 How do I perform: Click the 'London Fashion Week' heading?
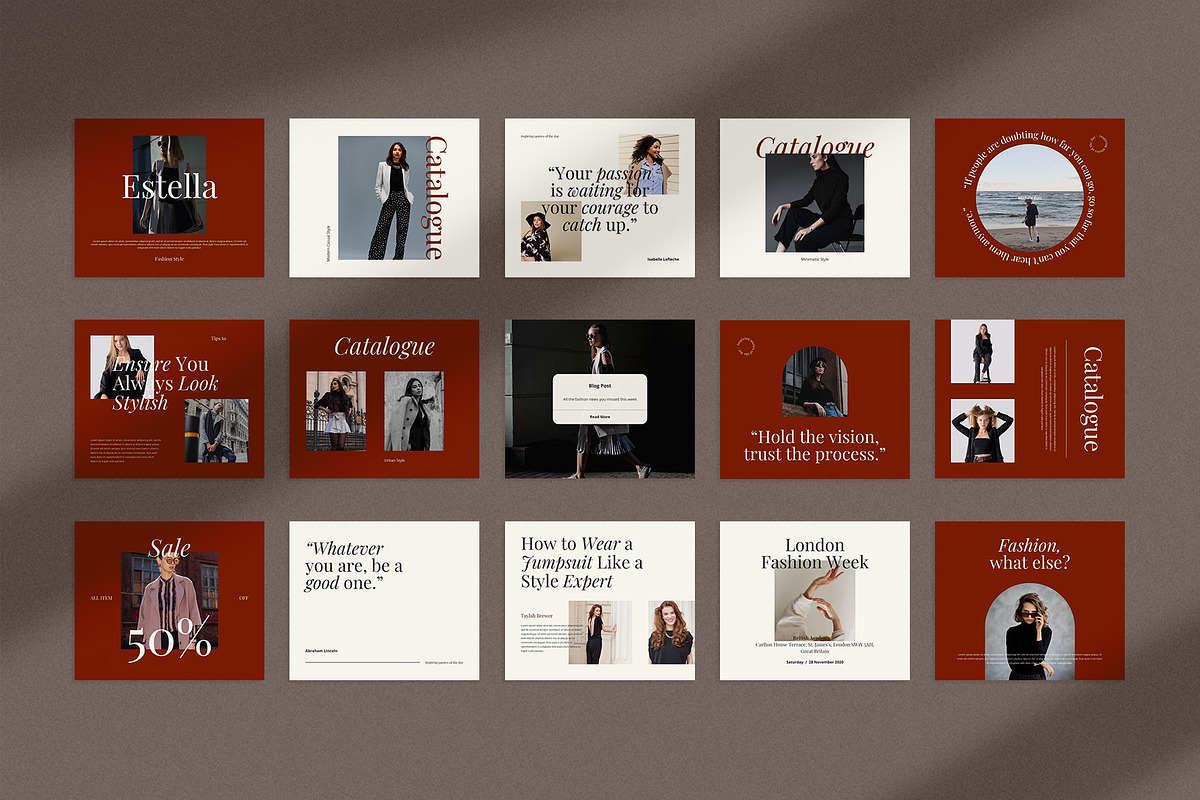(814, 554)
